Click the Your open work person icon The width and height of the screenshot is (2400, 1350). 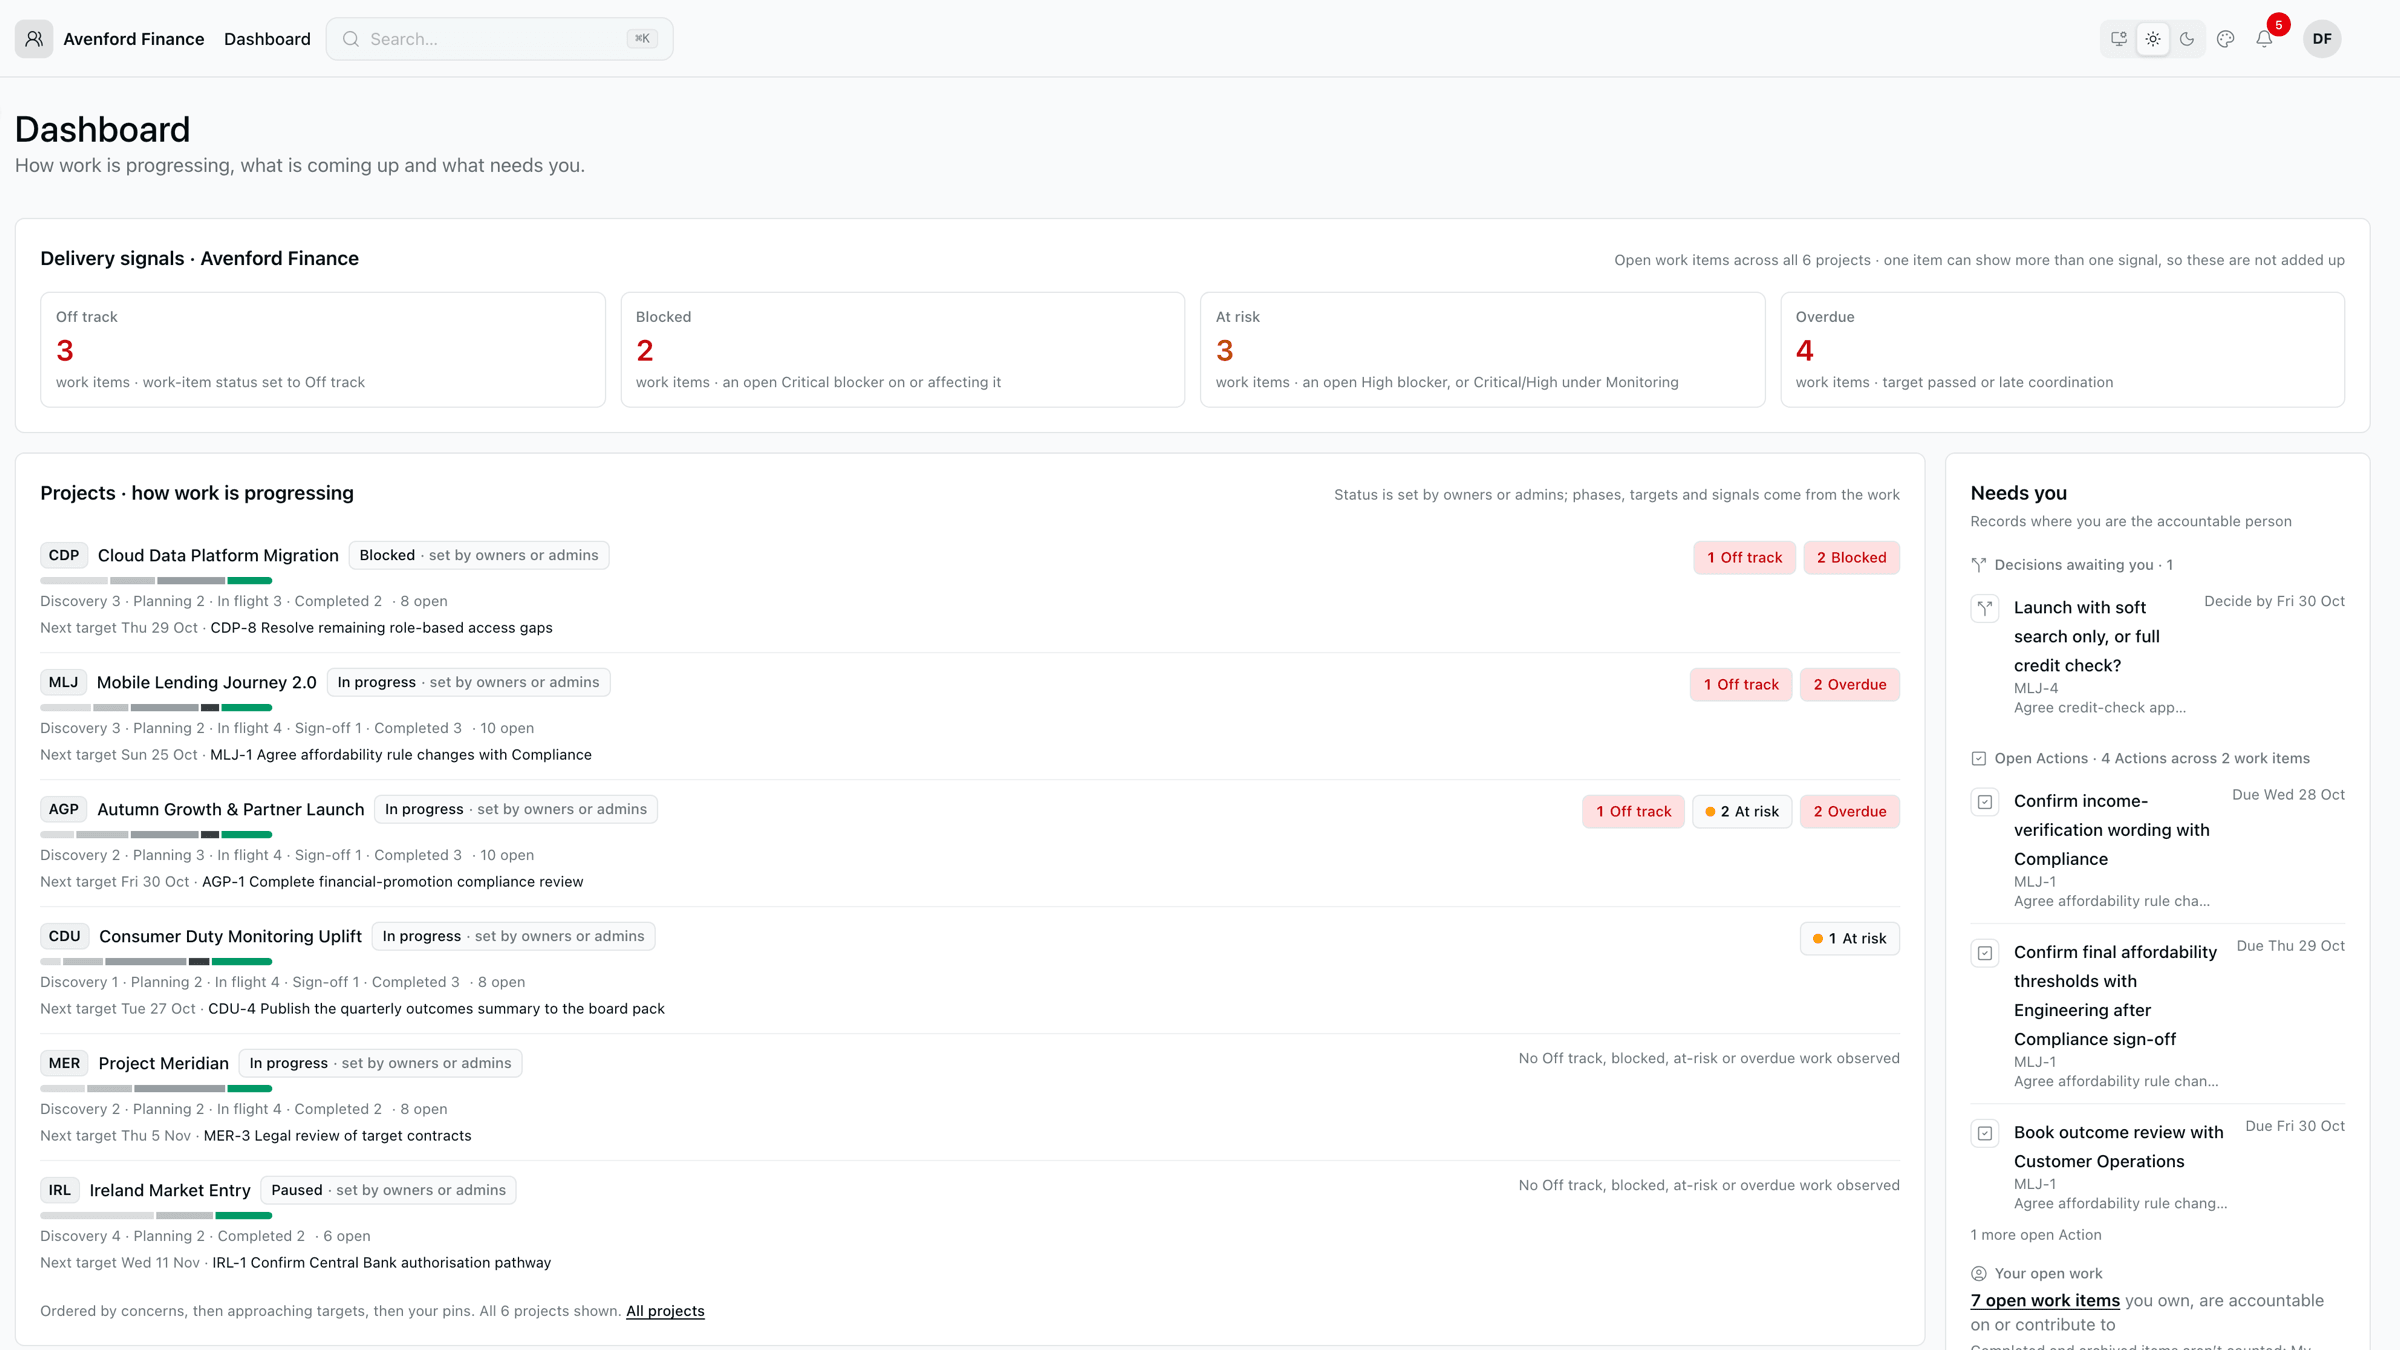coord(1978,1274)
